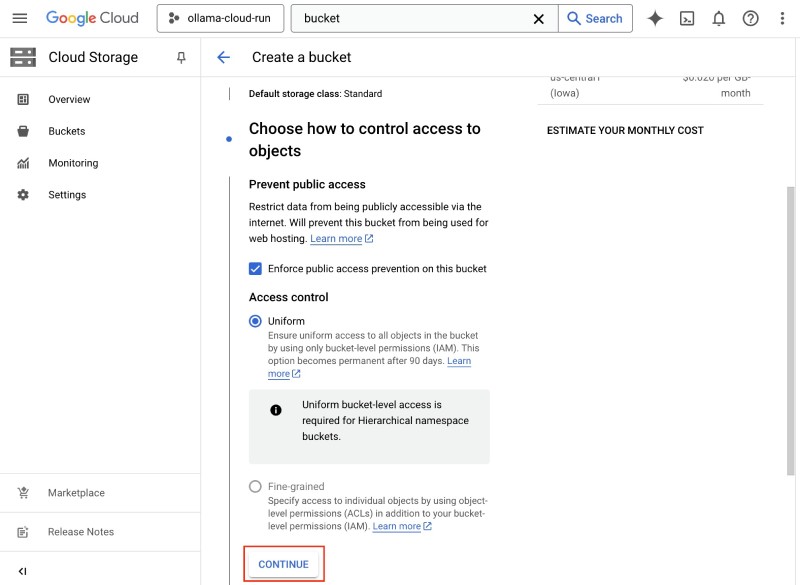Click the Gemini AI sparkle icon
800x585 pixels.
655,18
